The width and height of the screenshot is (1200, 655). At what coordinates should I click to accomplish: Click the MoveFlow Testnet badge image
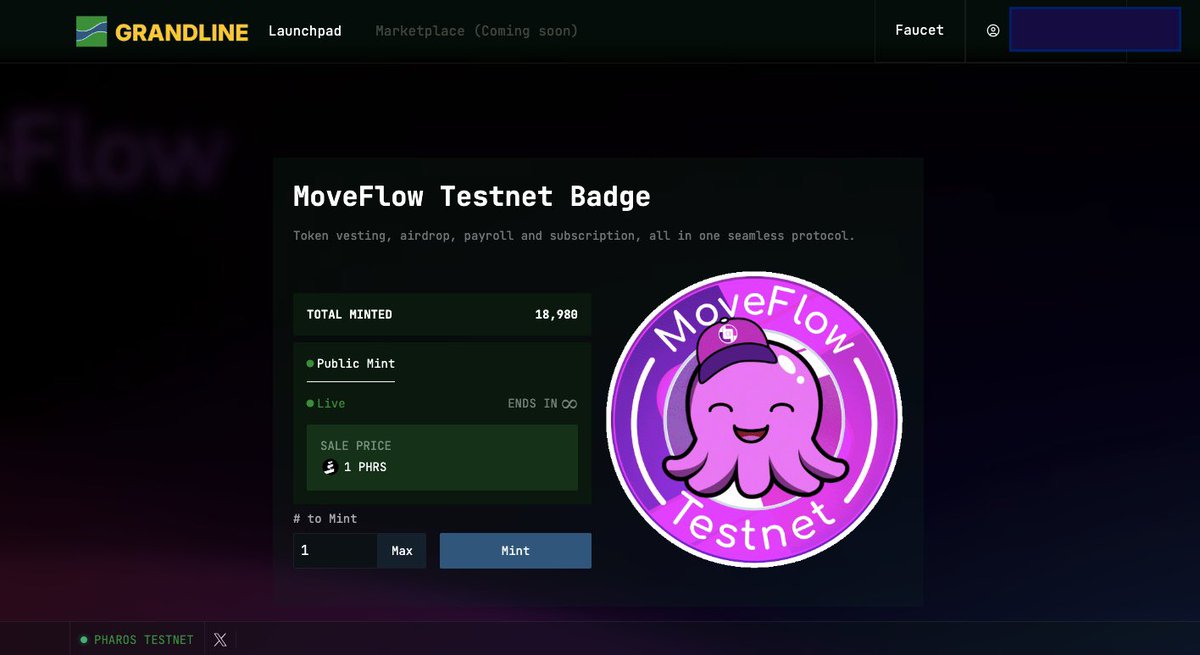[x=755, y=418]
